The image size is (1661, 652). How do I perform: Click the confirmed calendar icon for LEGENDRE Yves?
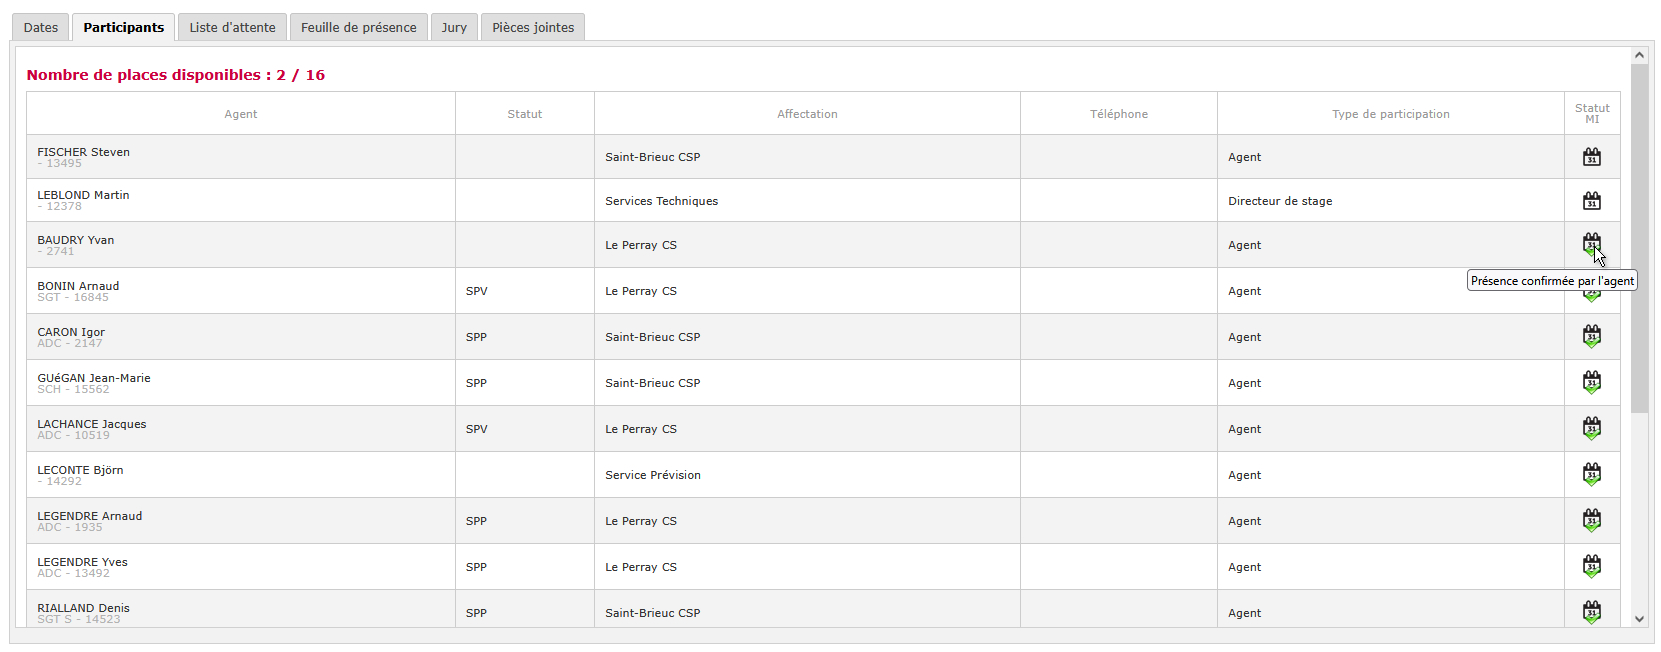pos(1591,567)
